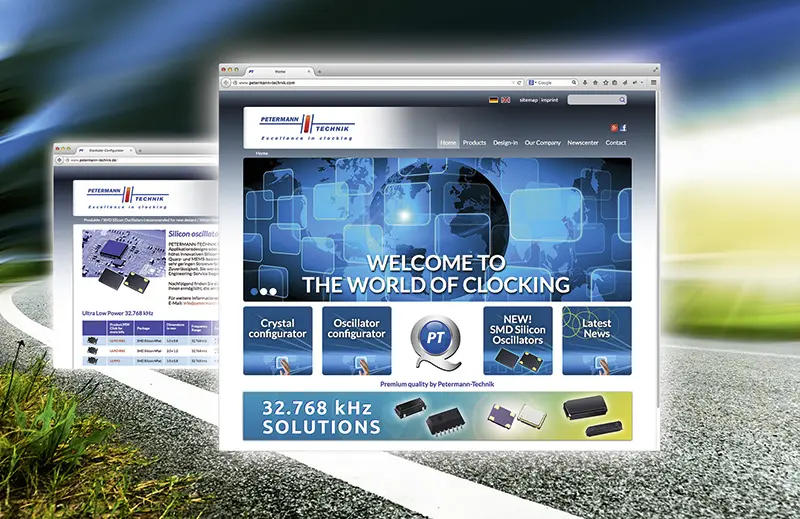Image resolution: width=800 pixels, height=519 pixels.
Task: Open the Latest News tile
Action: 596,340
